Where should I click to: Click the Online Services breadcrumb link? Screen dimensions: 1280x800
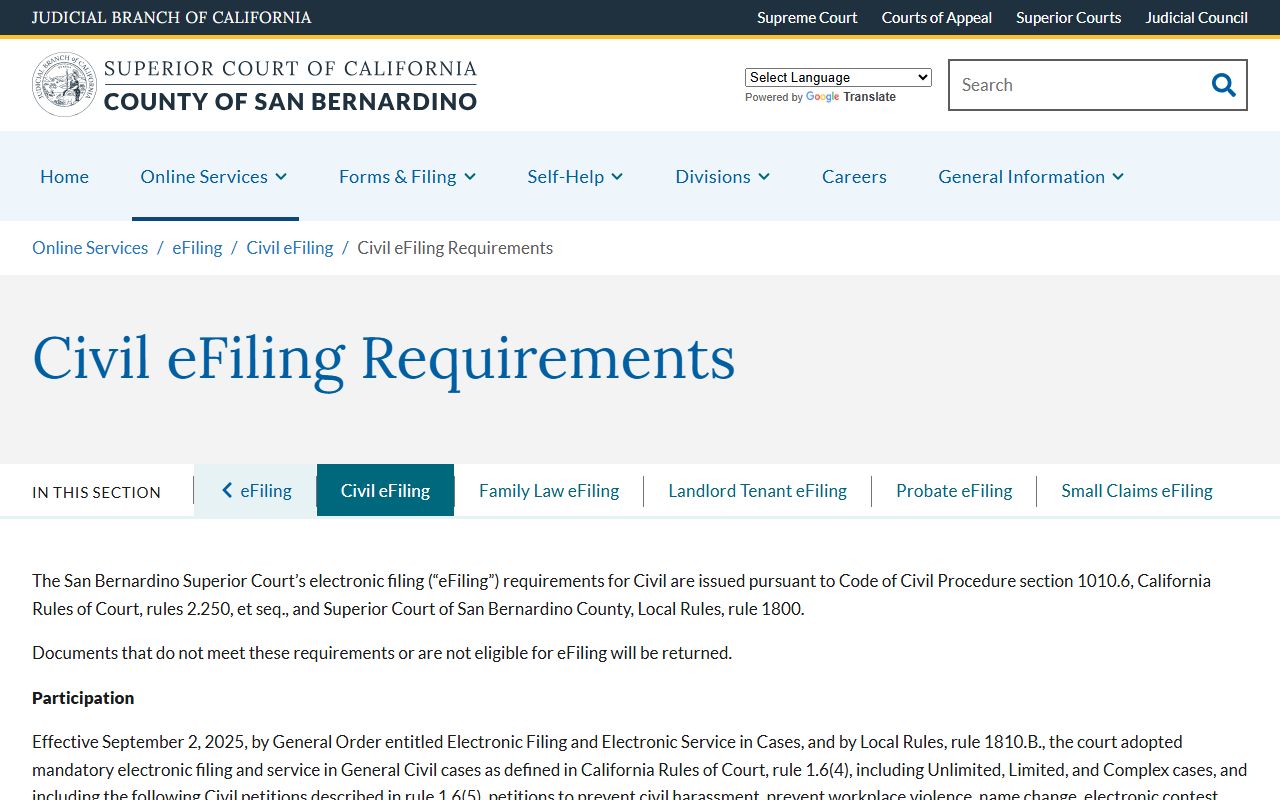[90, 248]
